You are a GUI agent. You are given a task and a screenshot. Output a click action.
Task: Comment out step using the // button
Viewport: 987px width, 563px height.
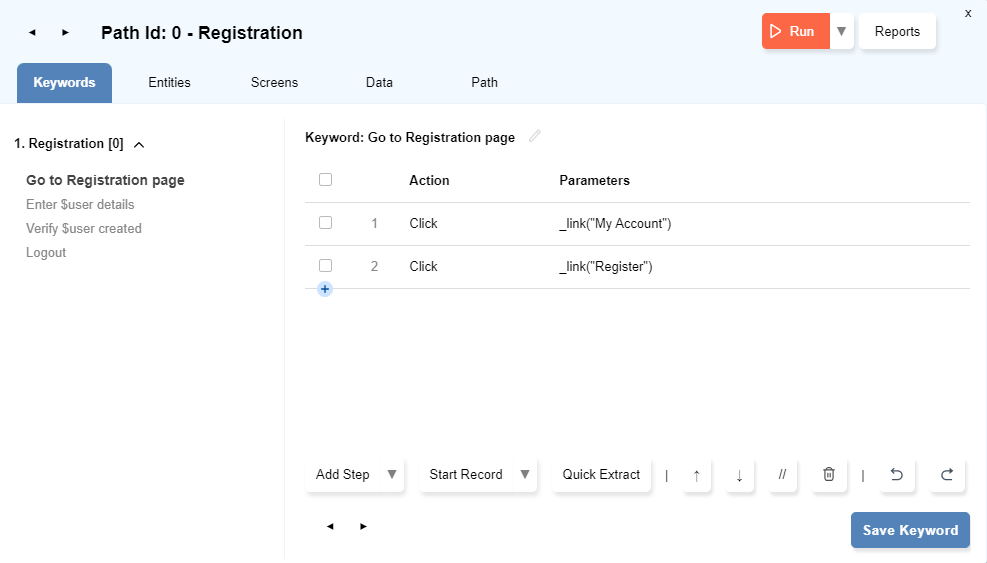click(782, 475)
